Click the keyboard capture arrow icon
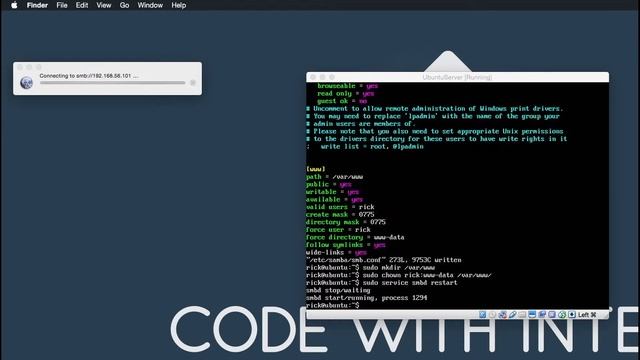The image size is (640, 360). 572,315
